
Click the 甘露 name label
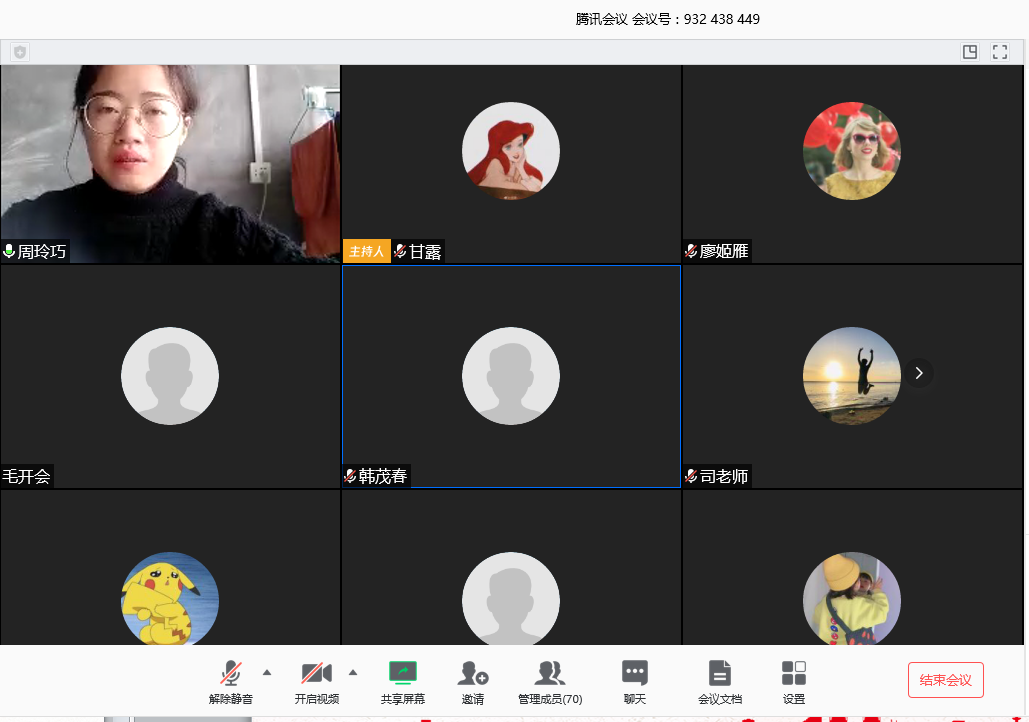point(425,251)
